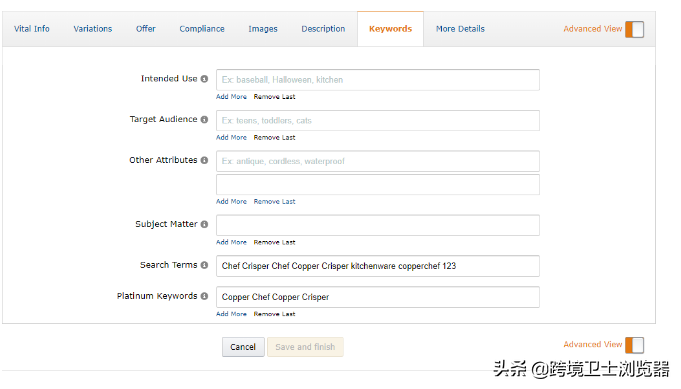Open the Offer tab
The image size is (681, 389).
[x=145, y=29]
